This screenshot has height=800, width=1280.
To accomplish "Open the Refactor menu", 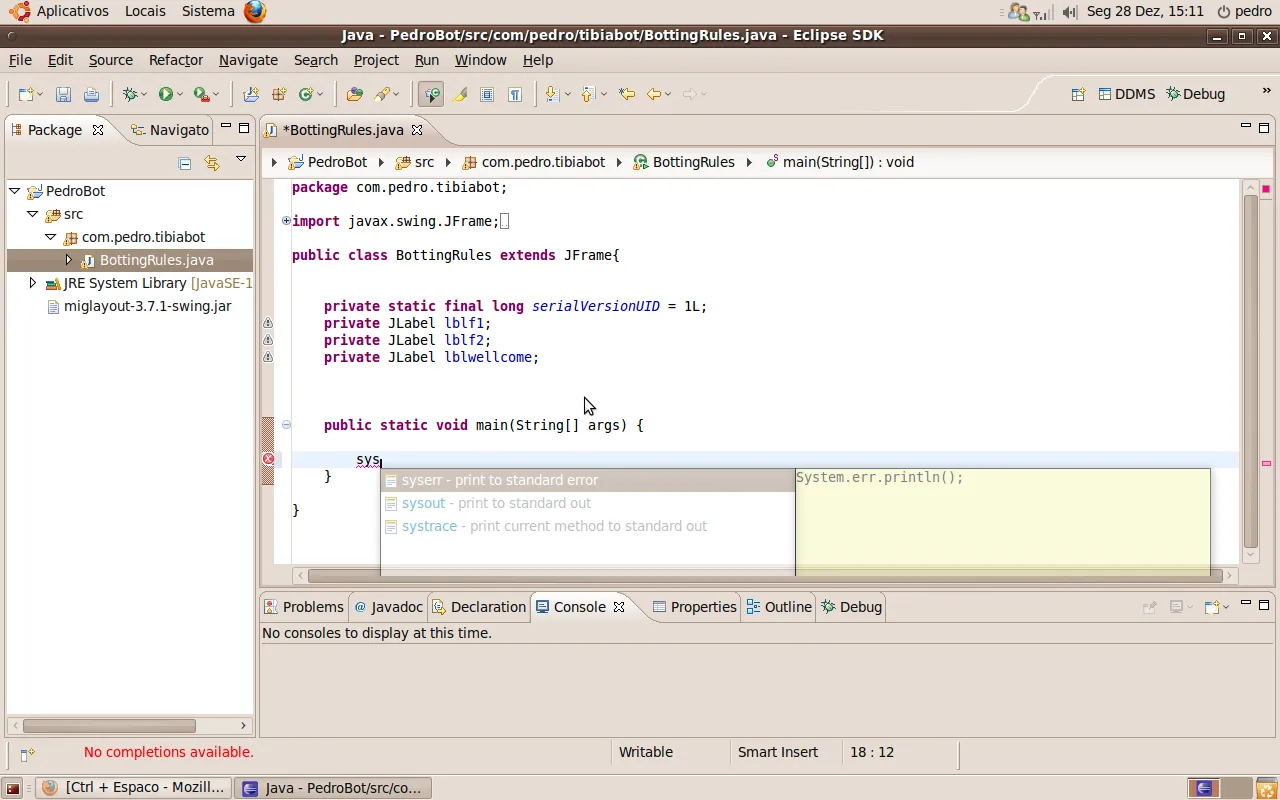I will [175, 60].
